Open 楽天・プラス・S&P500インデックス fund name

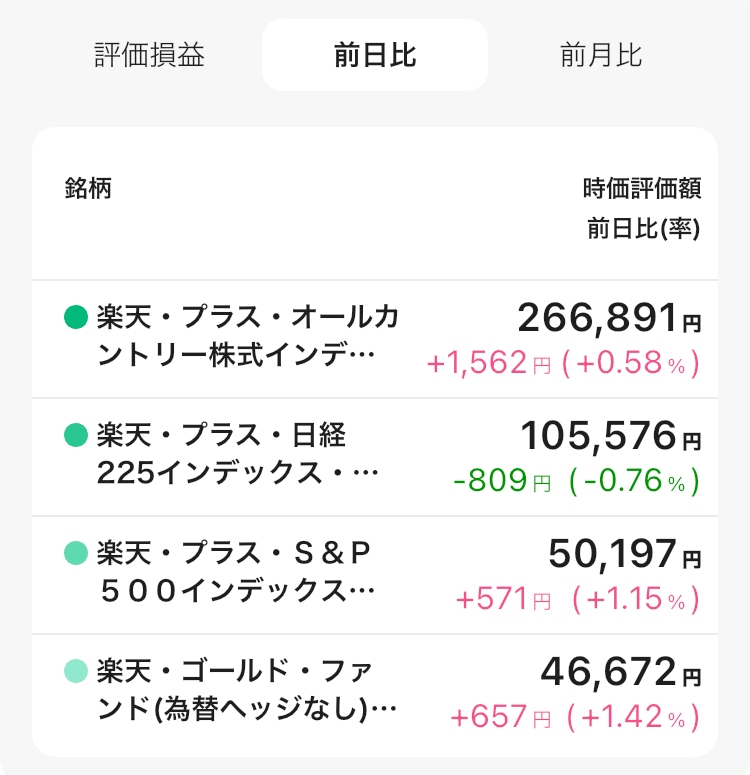click(236, 572)
